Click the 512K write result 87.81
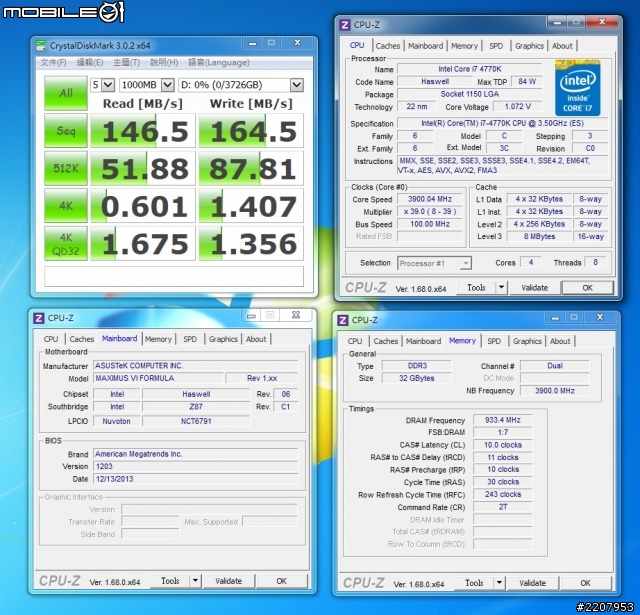Image resolution: width=640 pixels, height=615 pixels. coord(251,169)
